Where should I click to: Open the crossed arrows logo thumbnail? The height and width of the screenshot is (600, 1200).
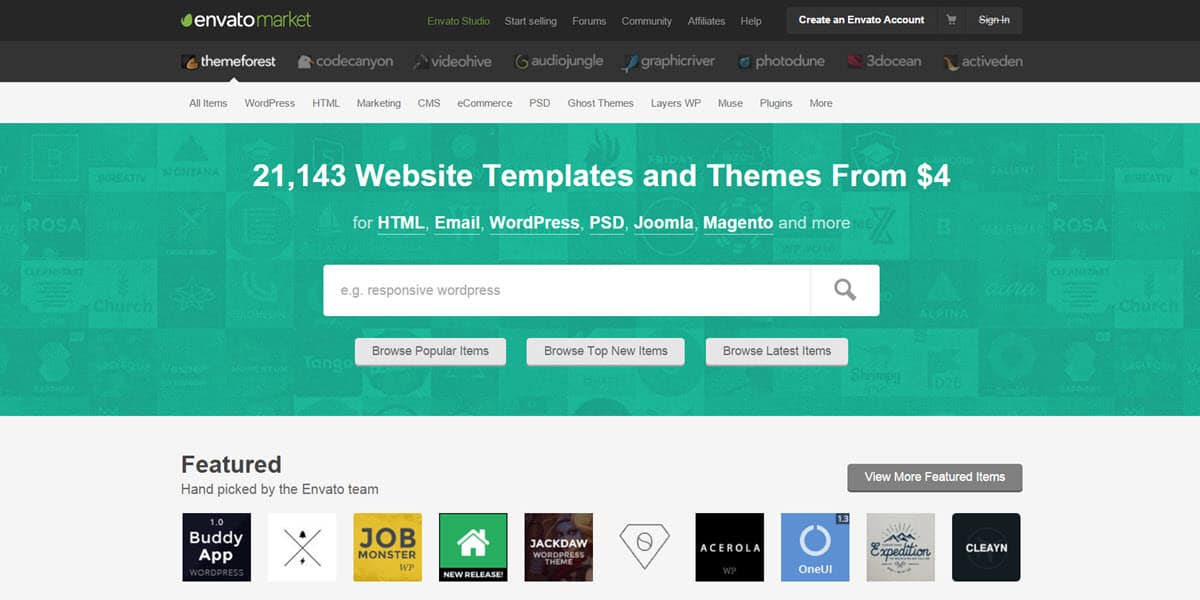[x=302, y=547]
